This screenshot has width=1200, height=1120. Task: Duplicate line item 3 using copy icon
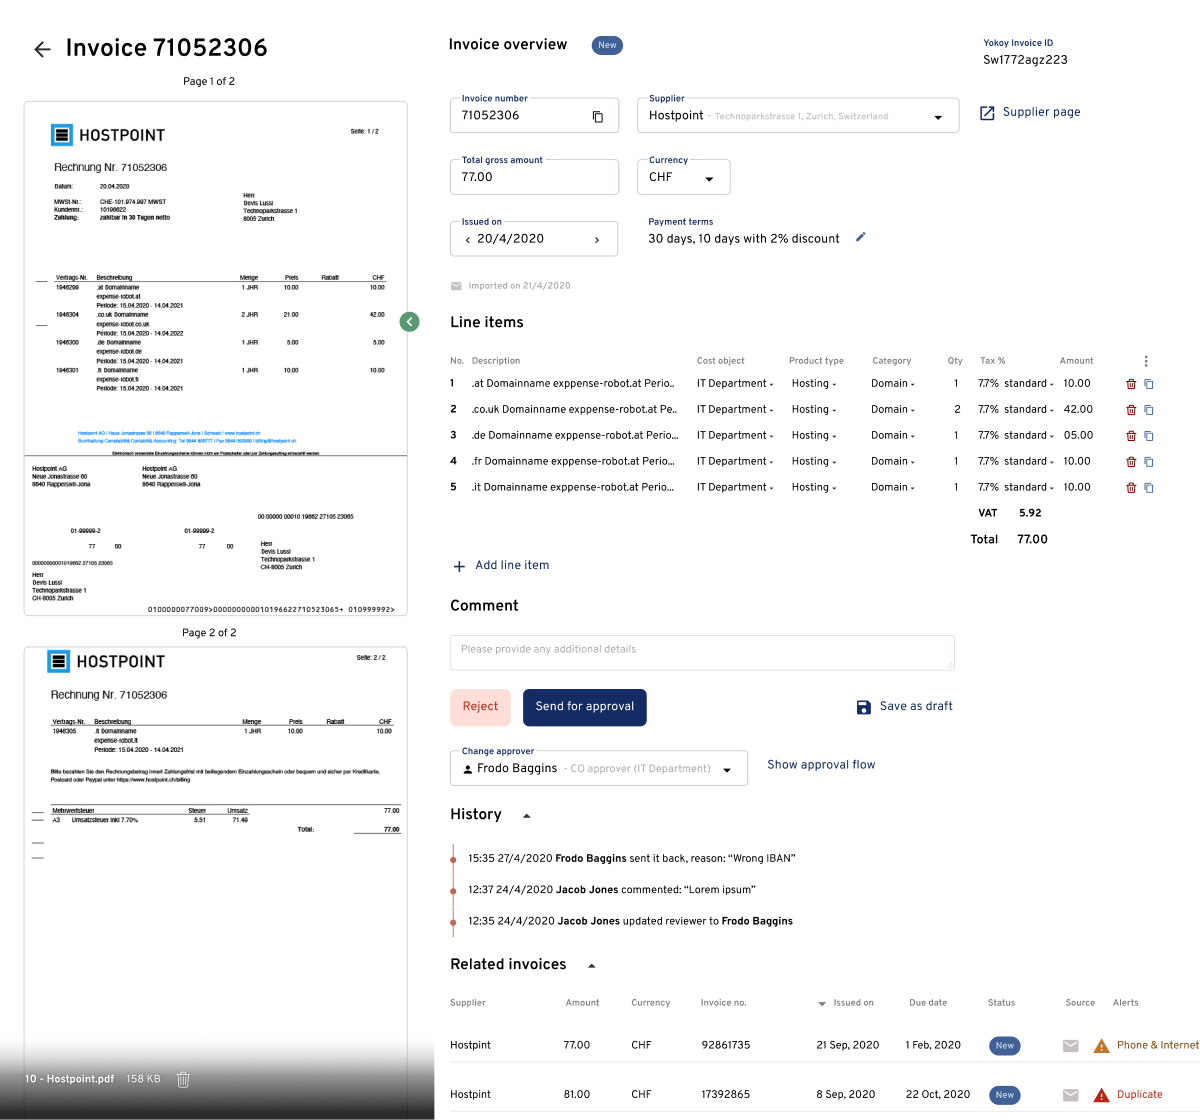[1149, 436]
